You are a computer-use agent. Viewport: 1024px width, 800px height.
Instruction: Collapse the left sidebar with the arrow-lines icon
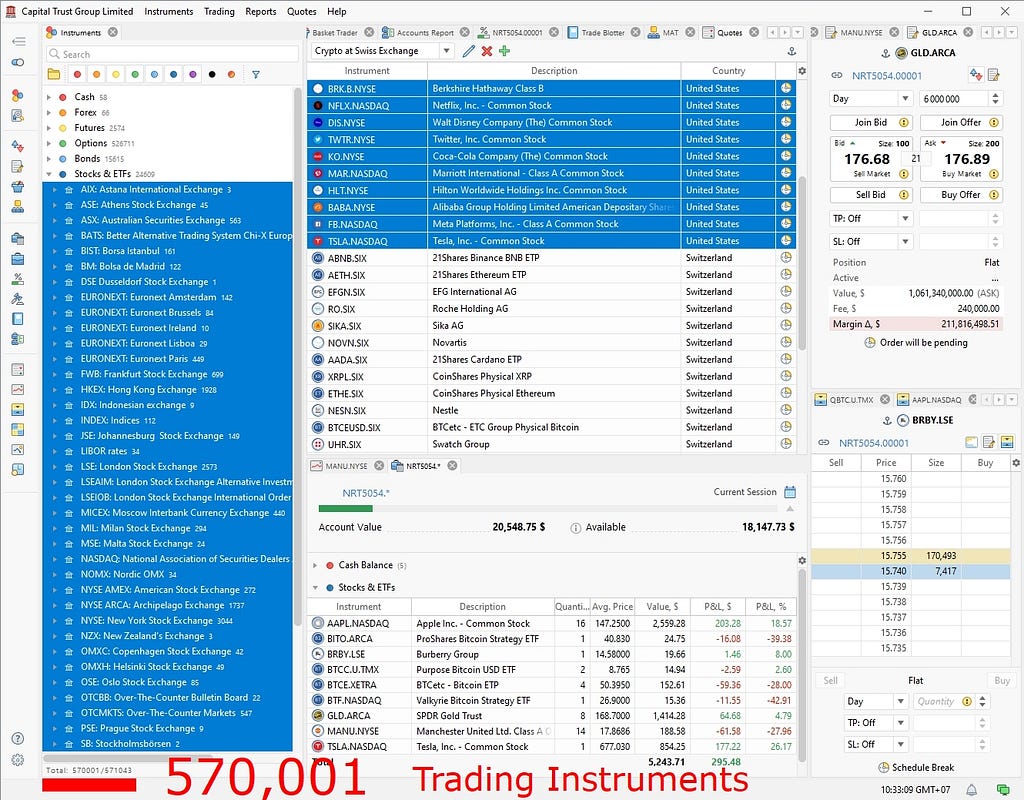pos(18,41)
